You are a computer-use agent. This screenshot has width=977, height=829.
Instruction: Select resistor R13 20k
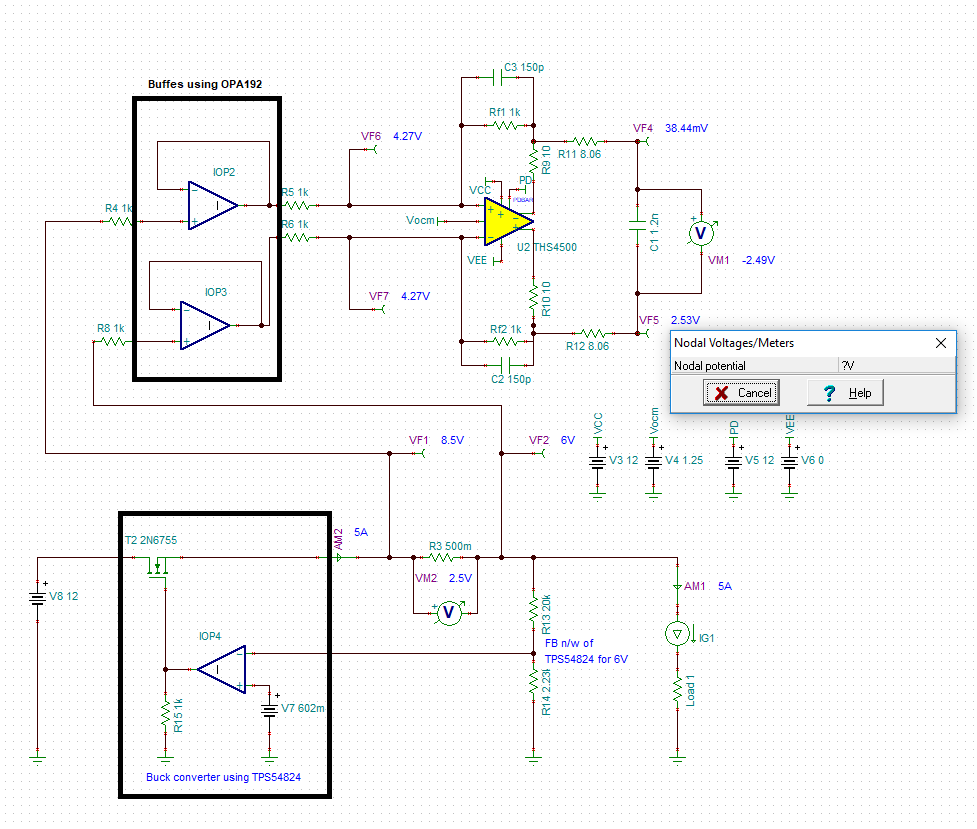tap(533, 610)
